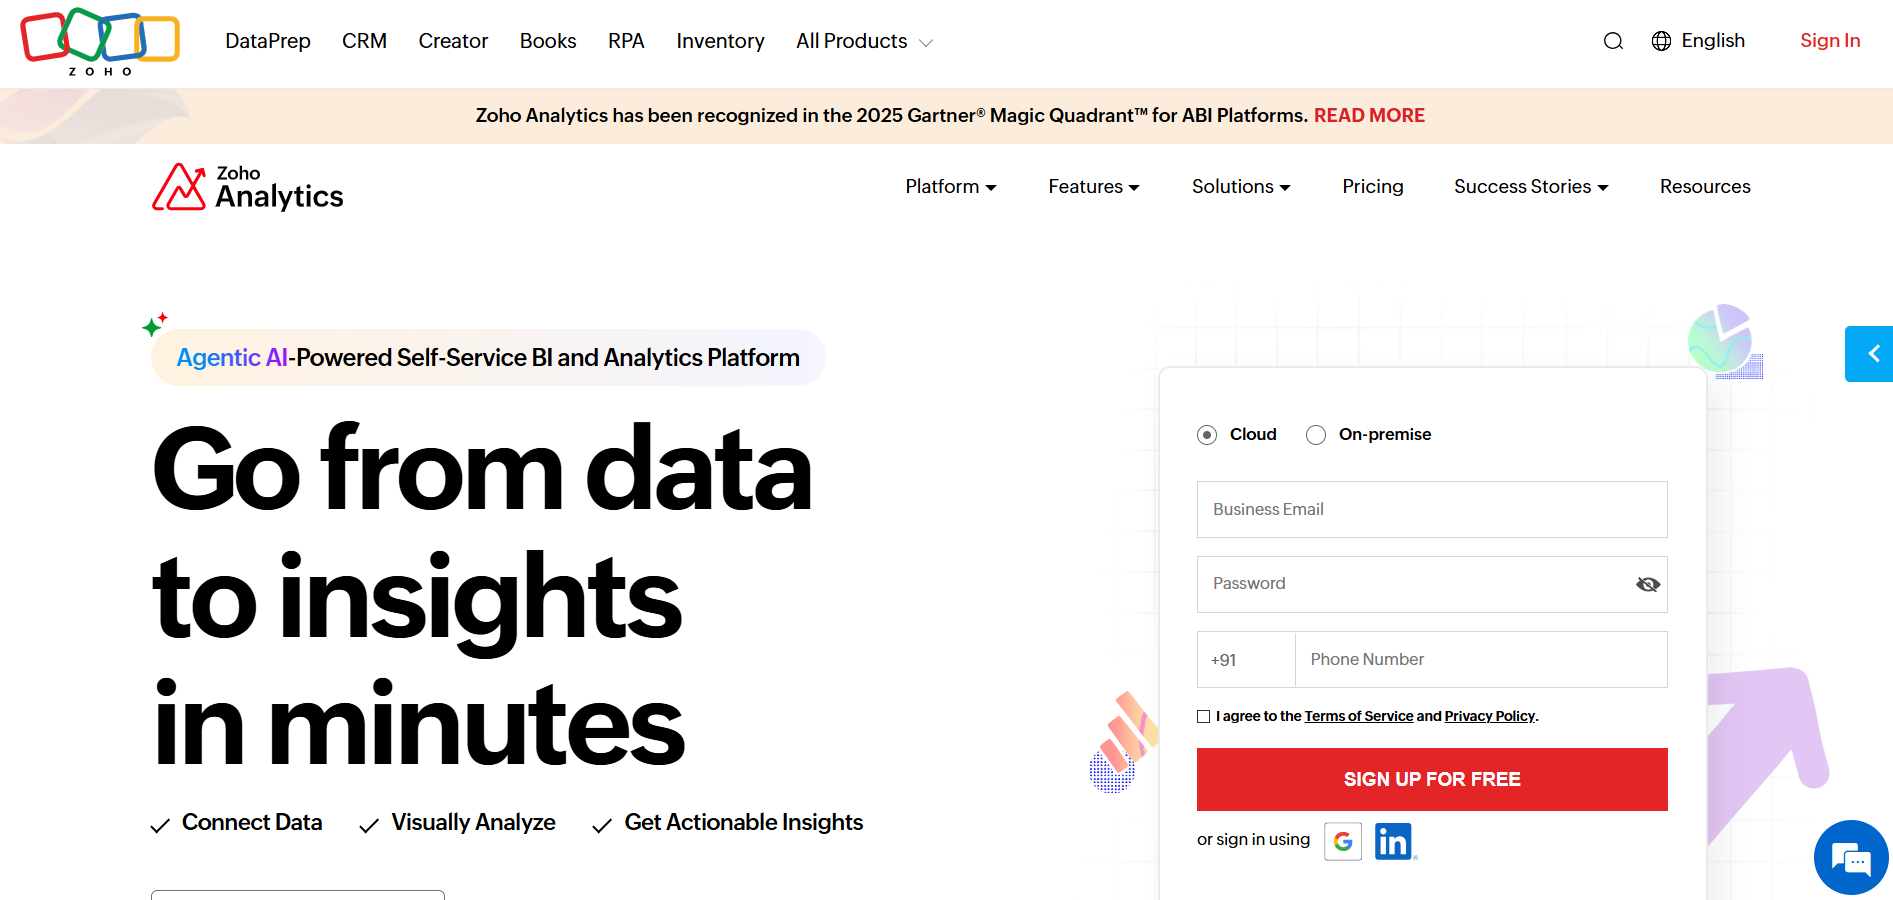Open the +91 country code selector

1246,660
